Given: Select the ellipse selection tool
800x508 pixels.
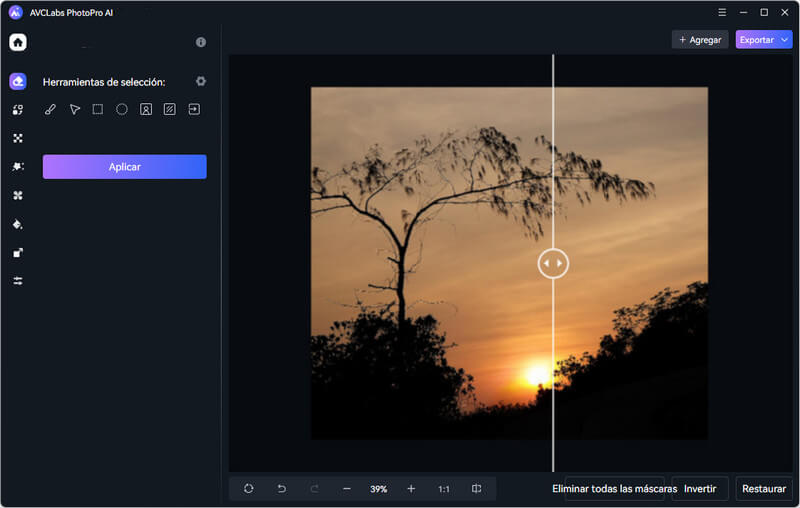Looking at the screenshot, I should click(121, 109).
